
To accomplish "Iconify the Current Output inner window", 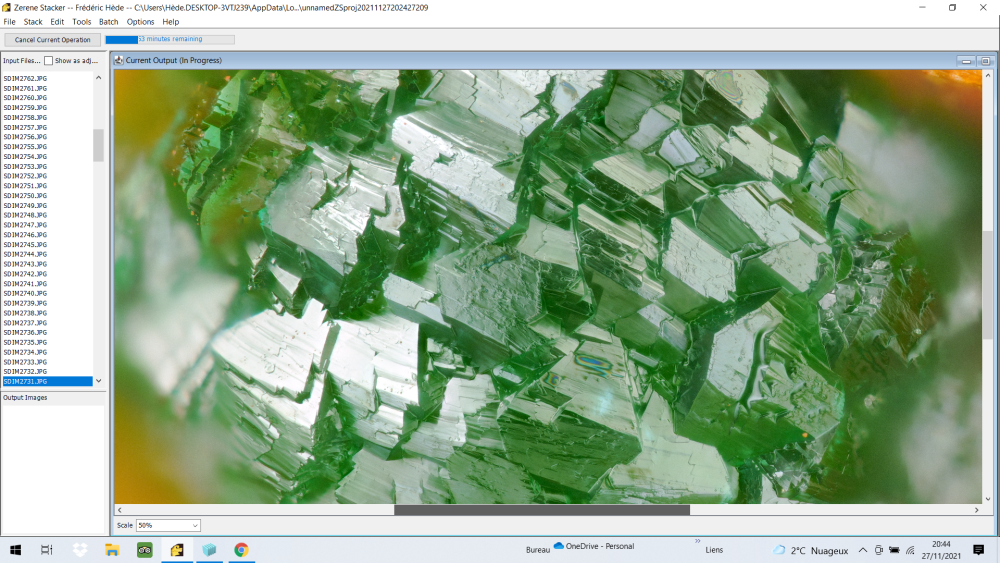I will coord(967,60).
